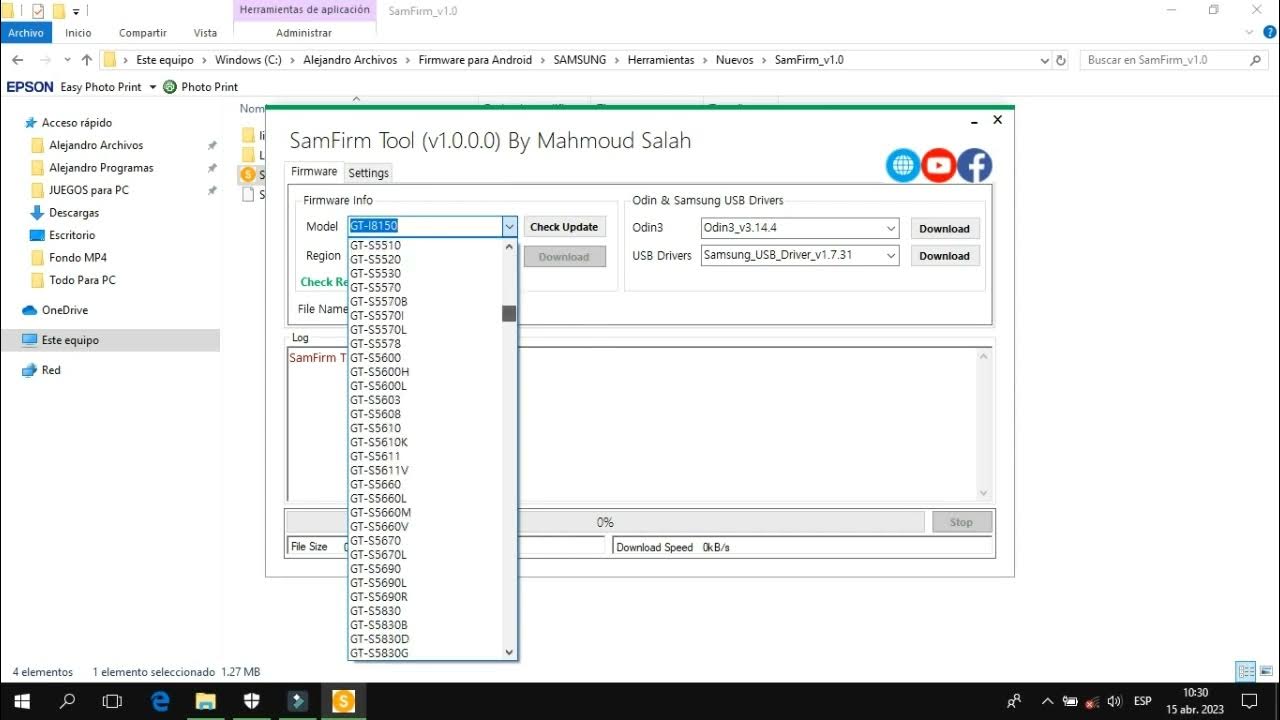Choose GT-S5660 from the model list
The image size is (1280, 720).
tap(425, 484)
